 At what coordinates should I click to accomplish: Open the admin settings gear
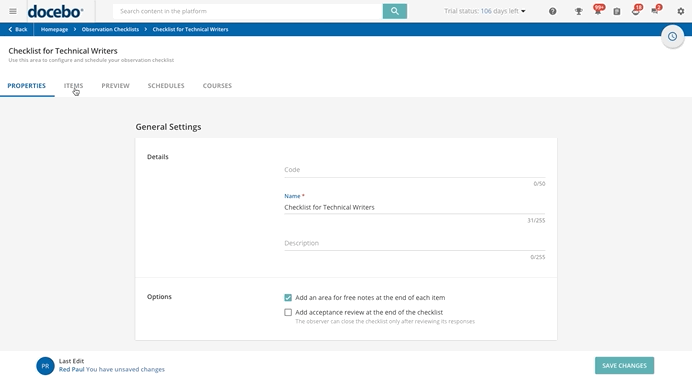click(x=681, y=11)
